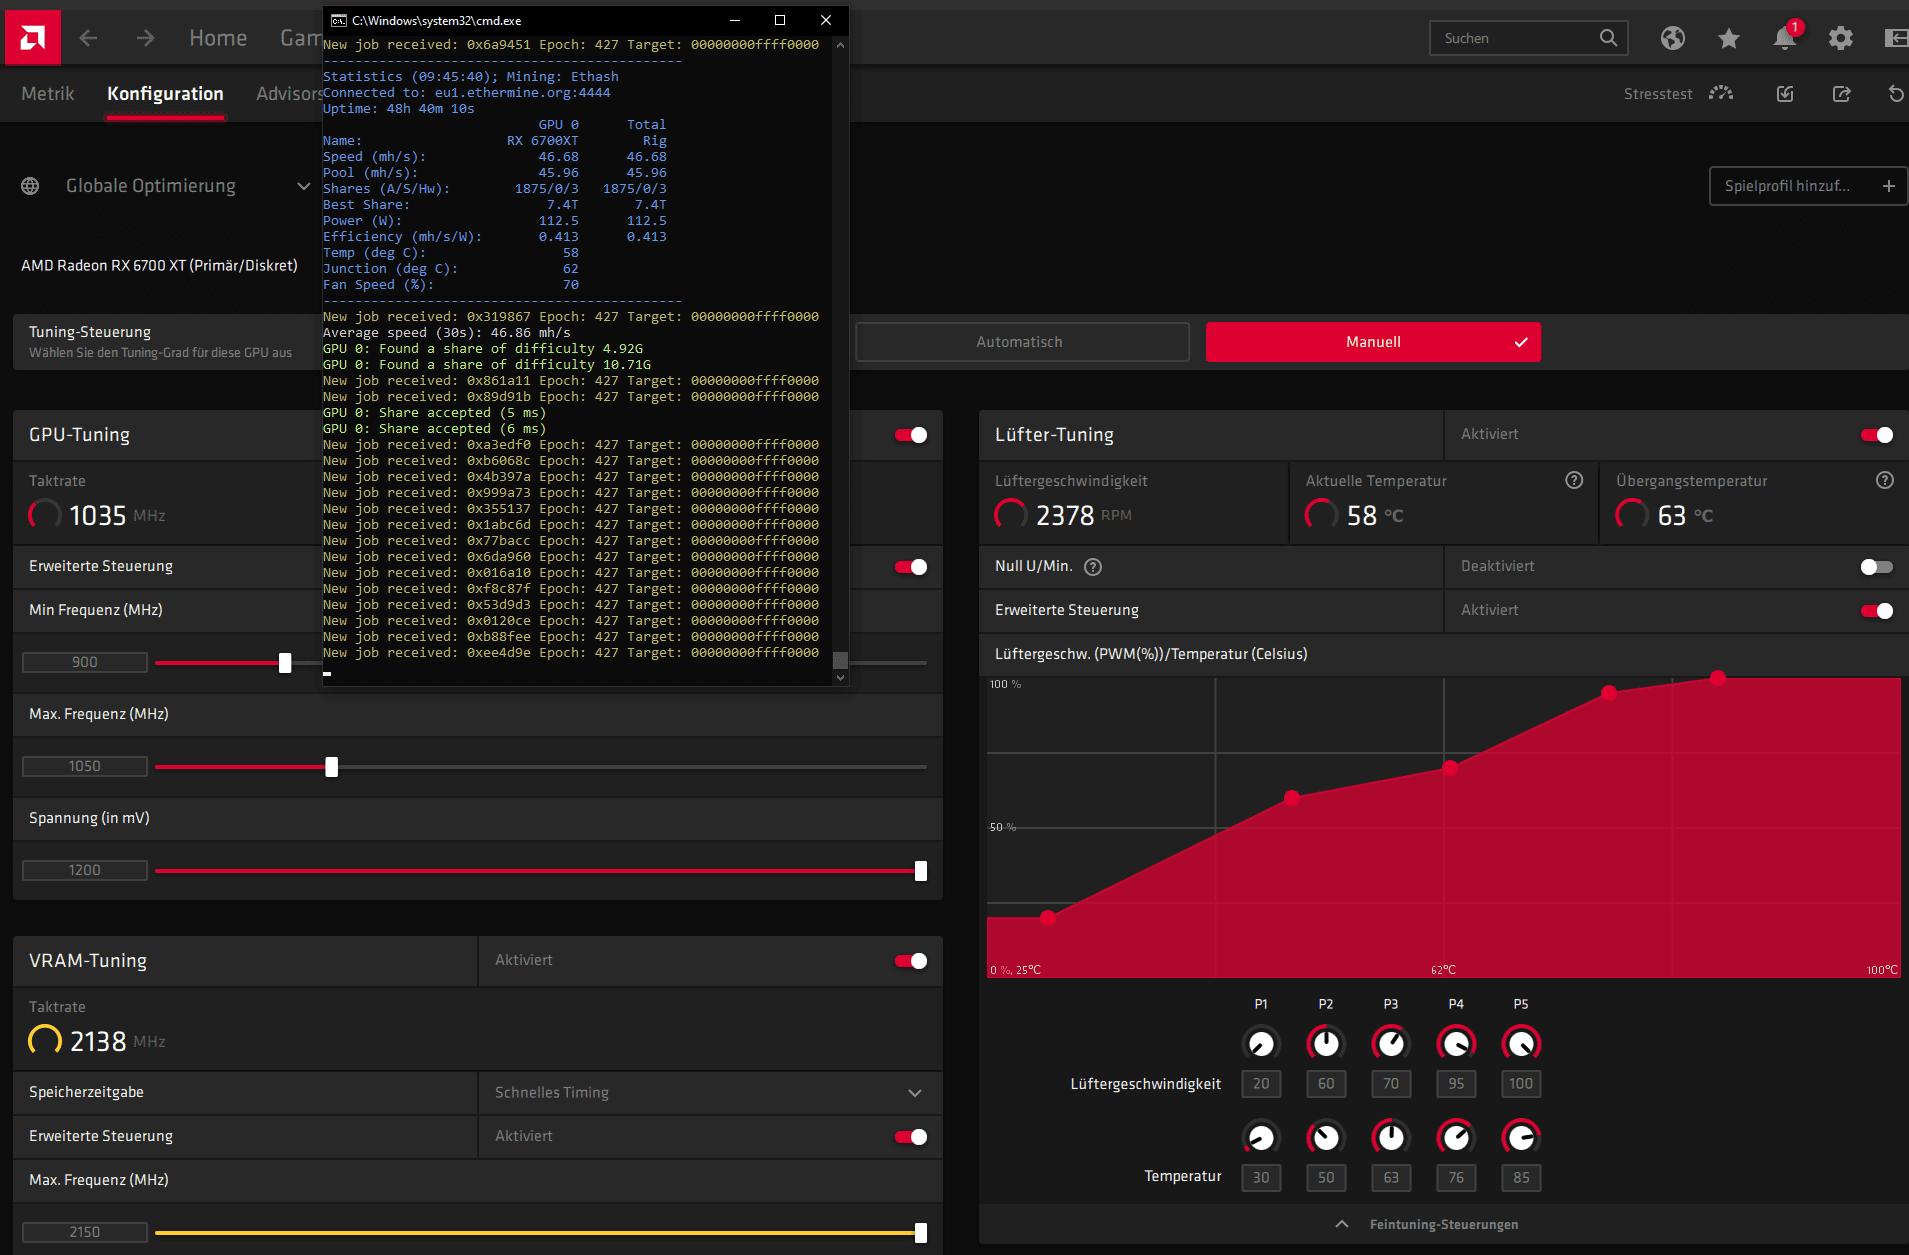Toggle Lüfter Erweiterte Steuerung switch
The image size is (1909, 1255).
(1877, 611)
